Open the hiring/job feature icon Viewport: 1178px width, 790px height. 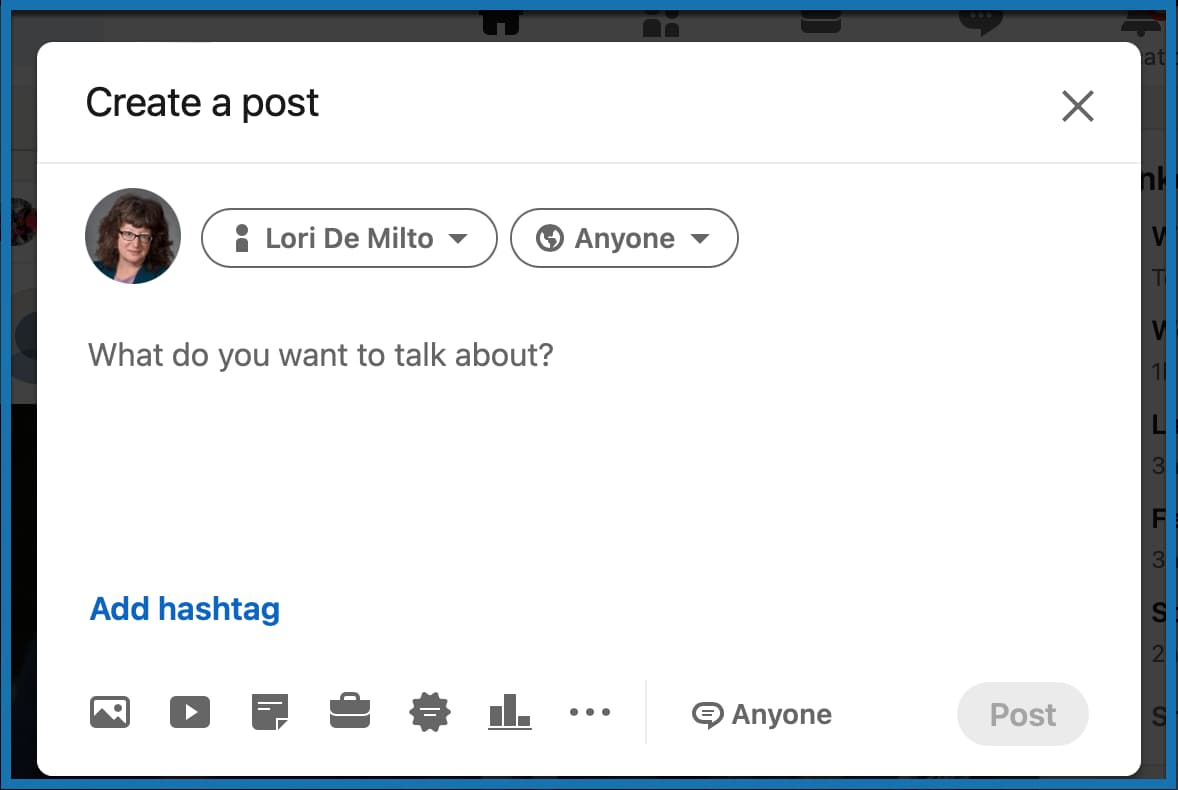coord(350,712)
